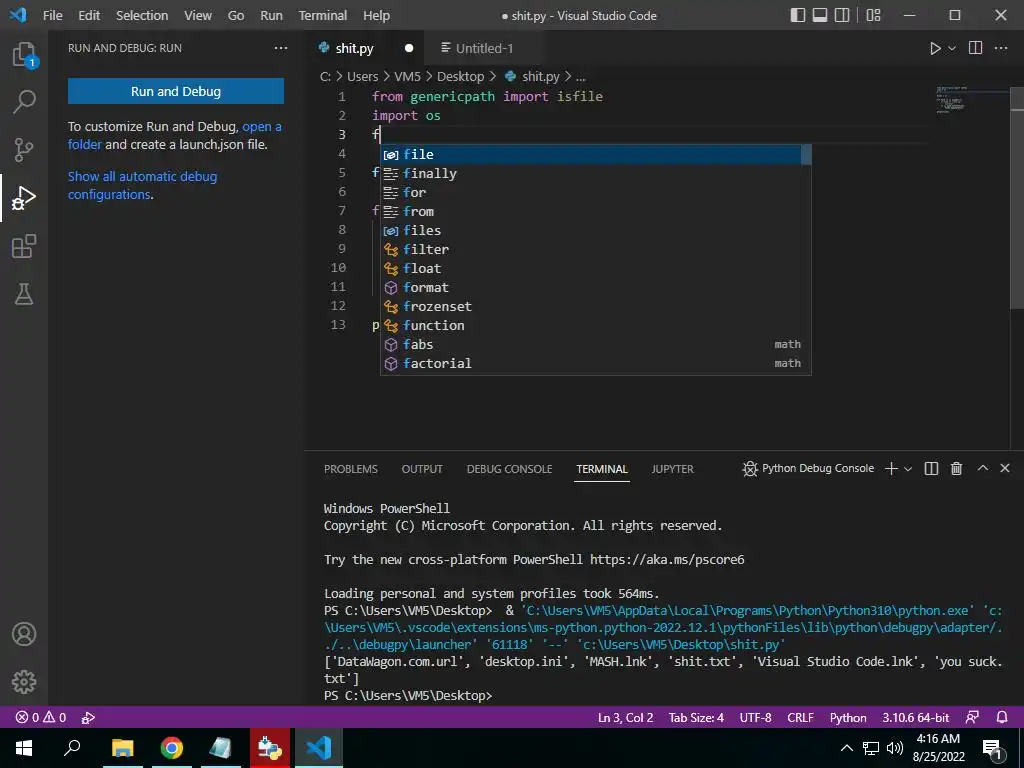Open the Manage gear icon
Image resolution: width=1024 pixels, height=768 pixels.
click(x=24, y=682)
